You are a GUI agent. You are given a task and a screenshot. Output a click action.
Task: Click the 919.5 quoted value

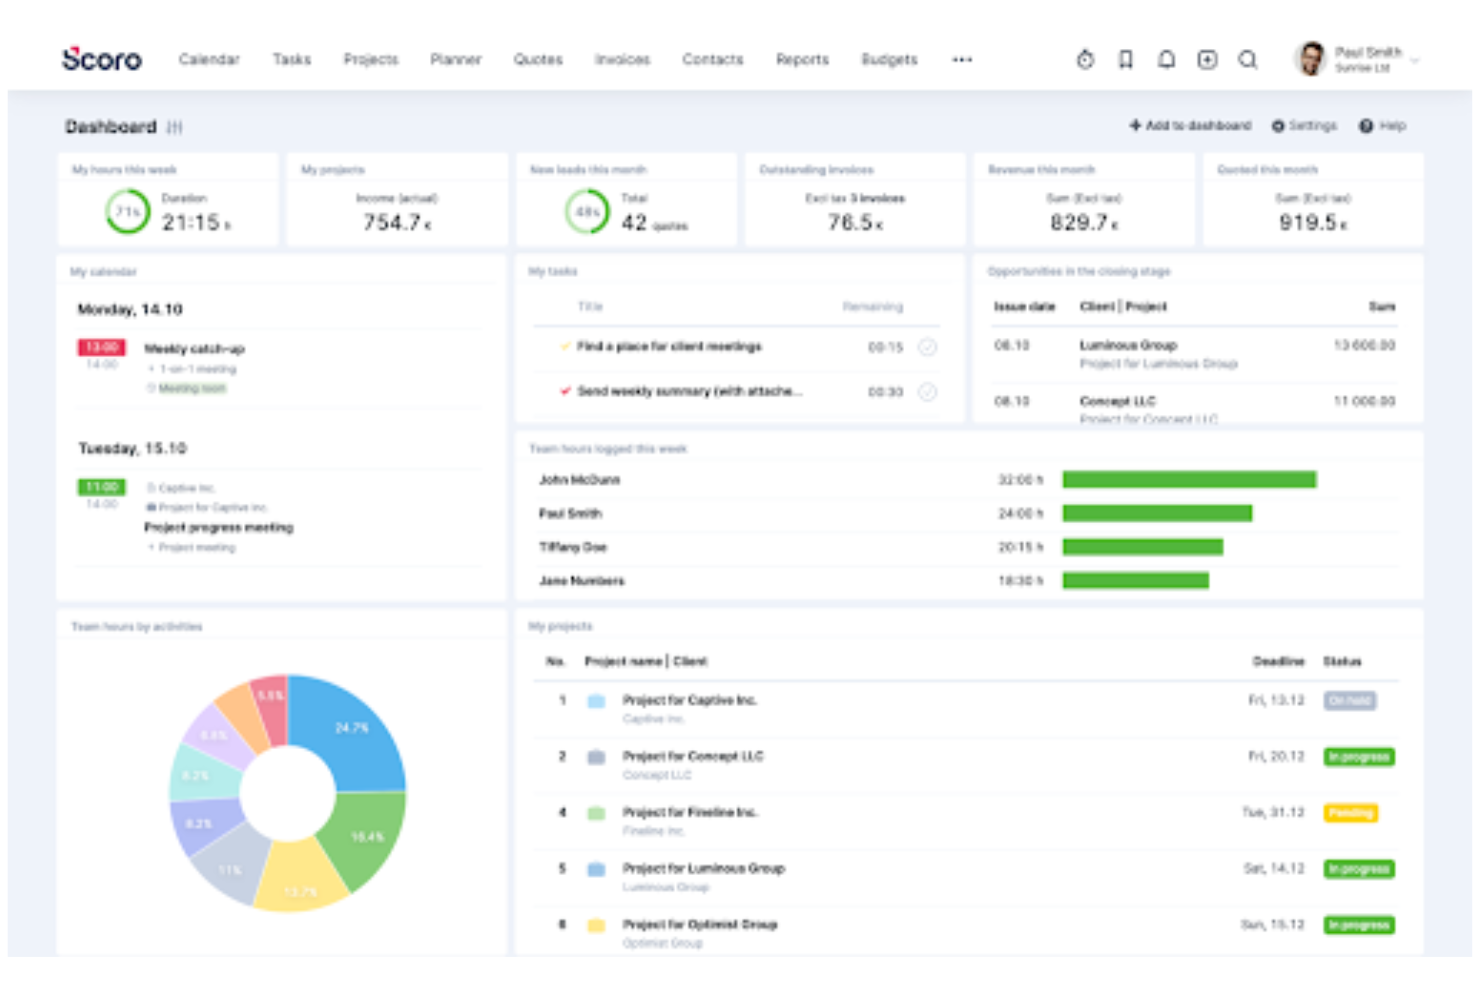1313,223
